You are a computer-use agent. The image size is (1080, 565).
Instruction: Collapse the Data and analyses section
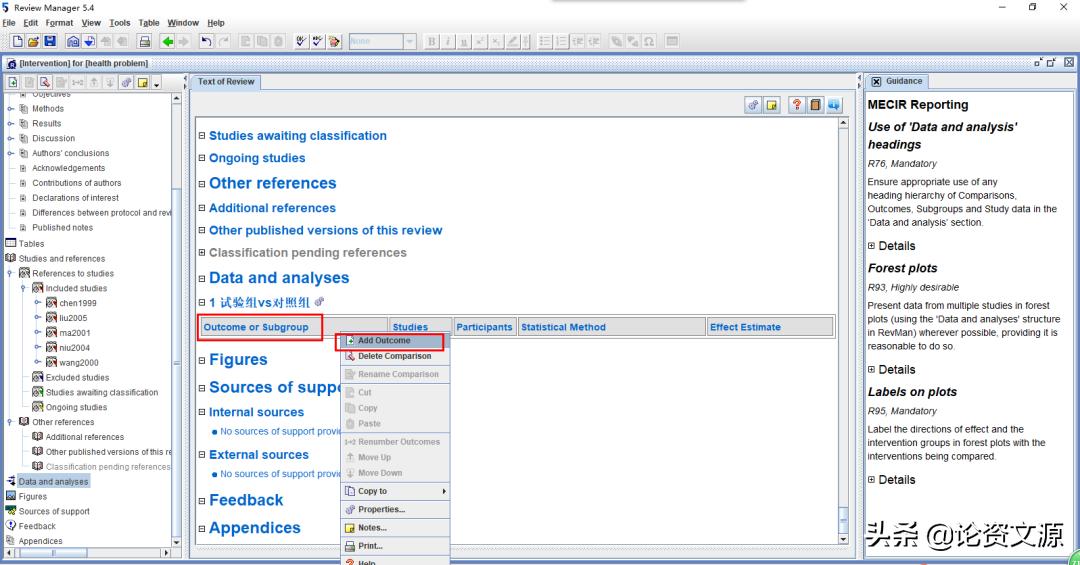click(201, 278)
